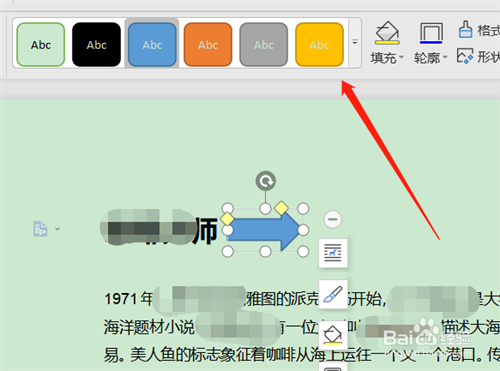Apply the blue Abc shape style

[x=152, y=44]
